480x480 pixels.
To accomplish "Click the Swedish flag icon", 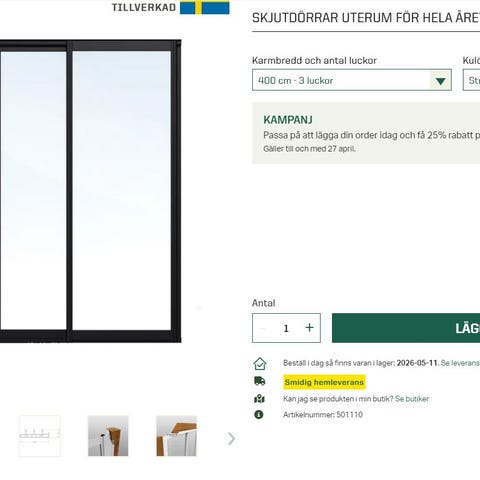I will [x=205, y=7].
